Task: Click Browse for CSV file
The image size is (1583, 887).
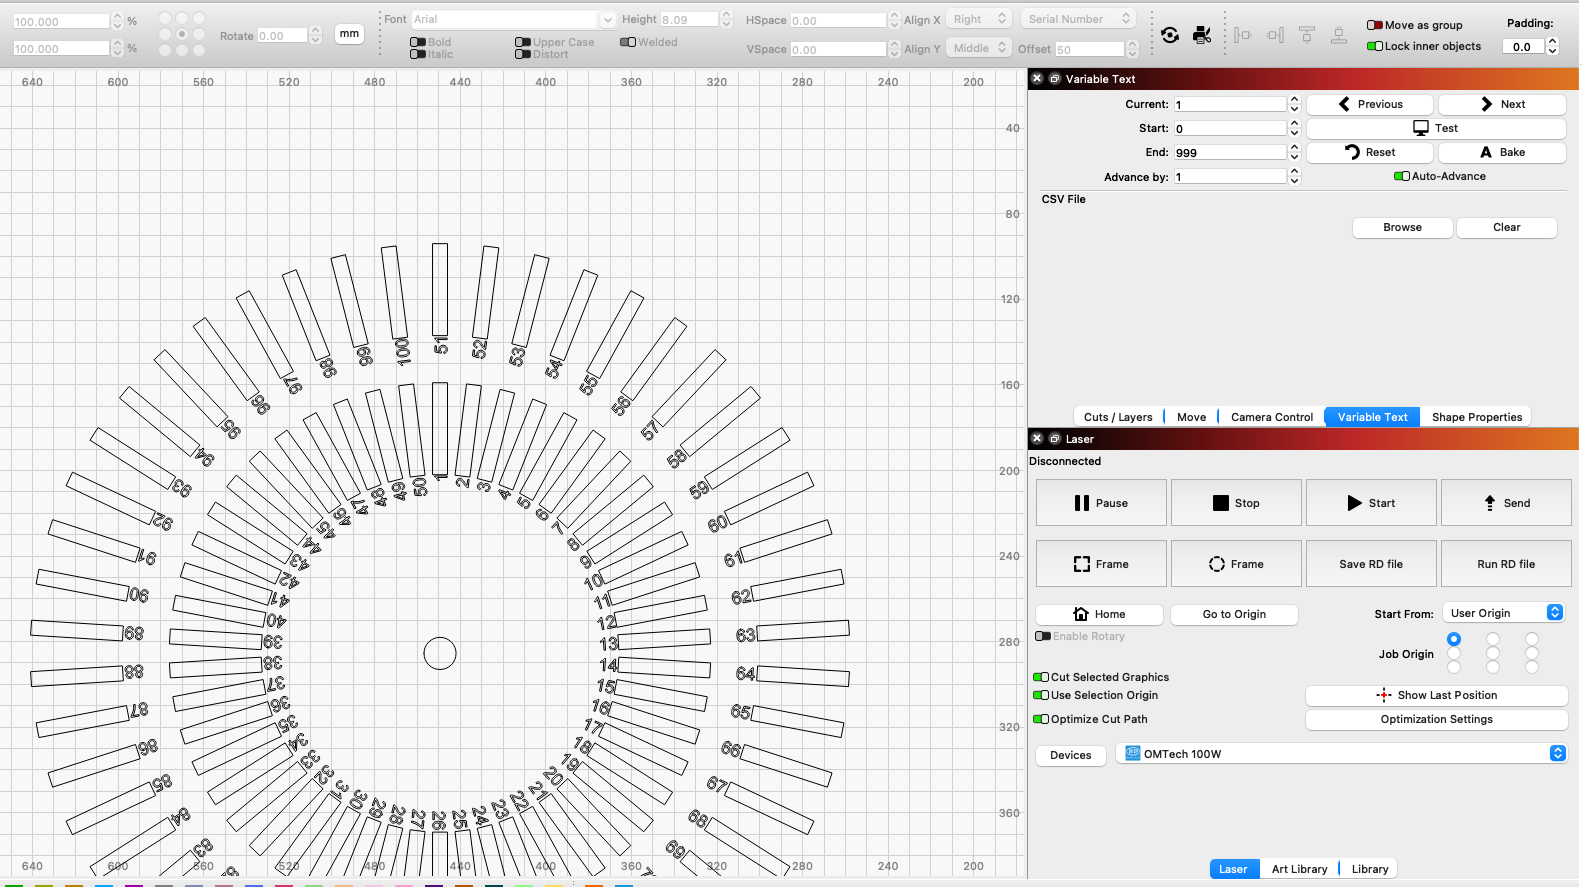Action: pyautogui.click(x=1402, y=227)
